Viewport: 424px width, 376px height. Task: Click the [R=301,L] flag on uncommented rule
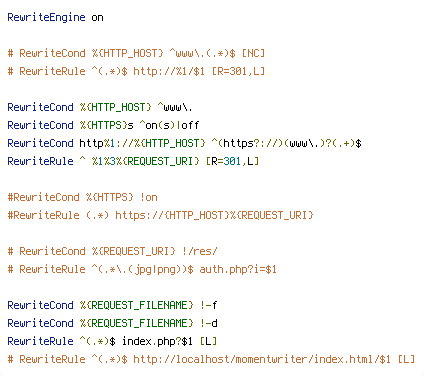click(232, 161)
